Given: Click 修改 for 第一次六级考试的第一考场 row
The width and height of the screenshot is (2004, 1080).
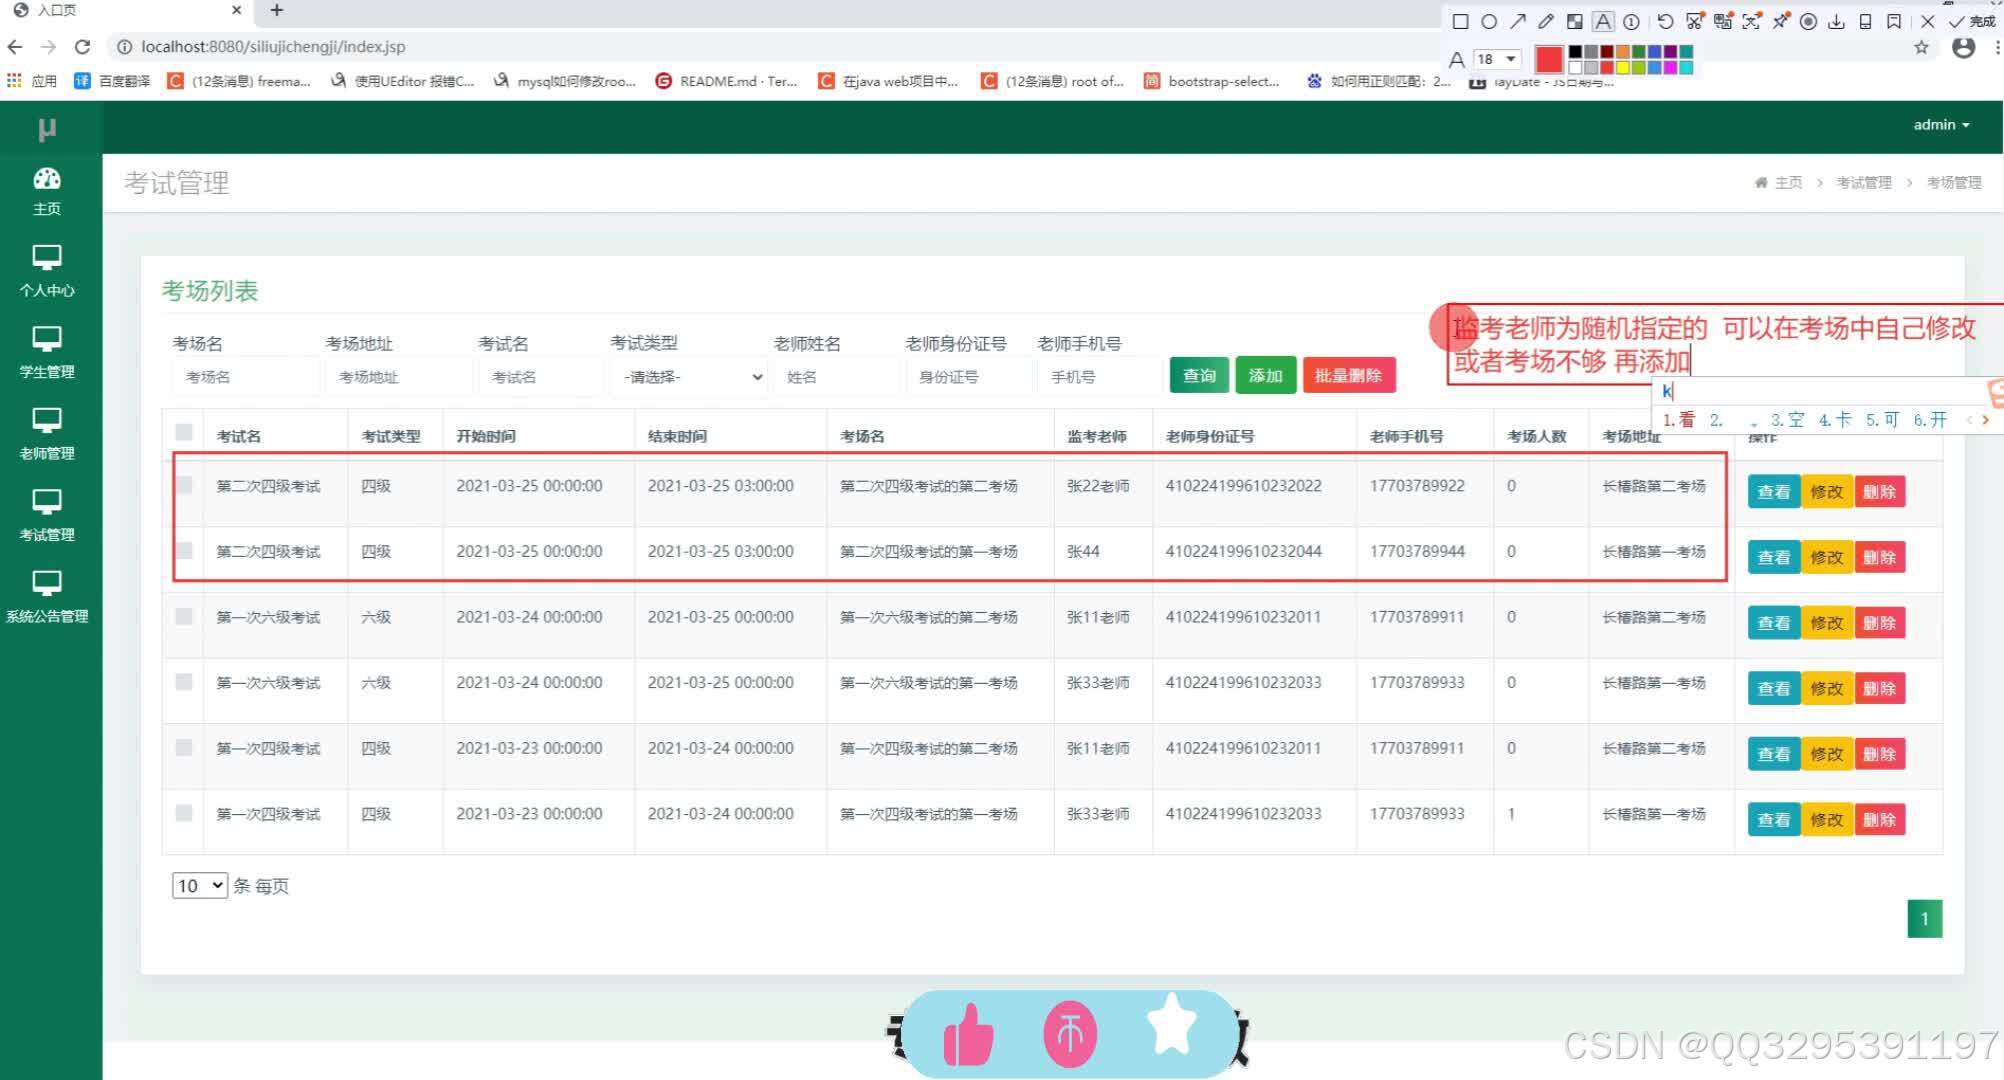Looking at the screenshot, I should (1826, 688).
